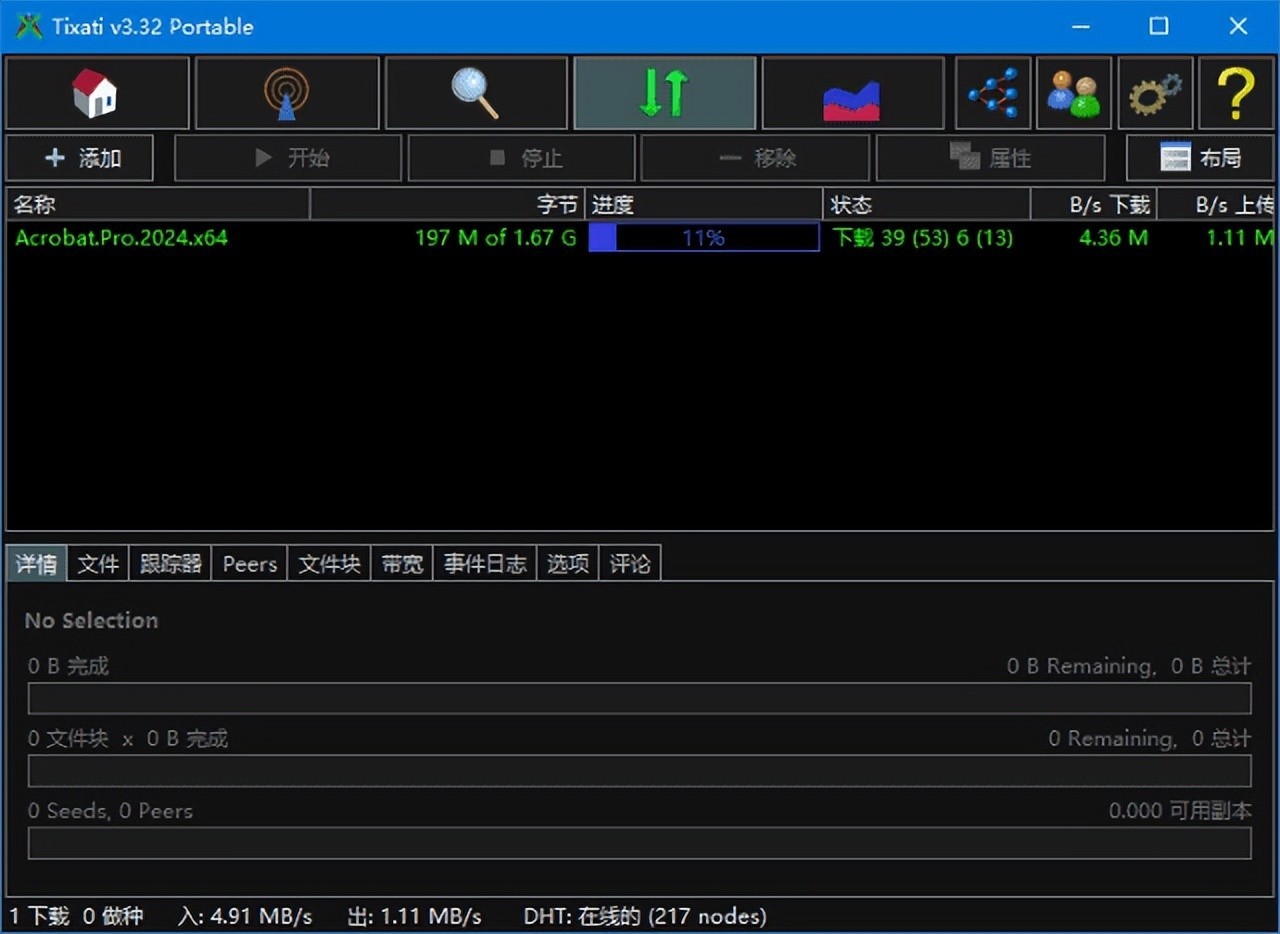
Task: Switch to the 跟踪器 tab
Action: pos(170,564)
